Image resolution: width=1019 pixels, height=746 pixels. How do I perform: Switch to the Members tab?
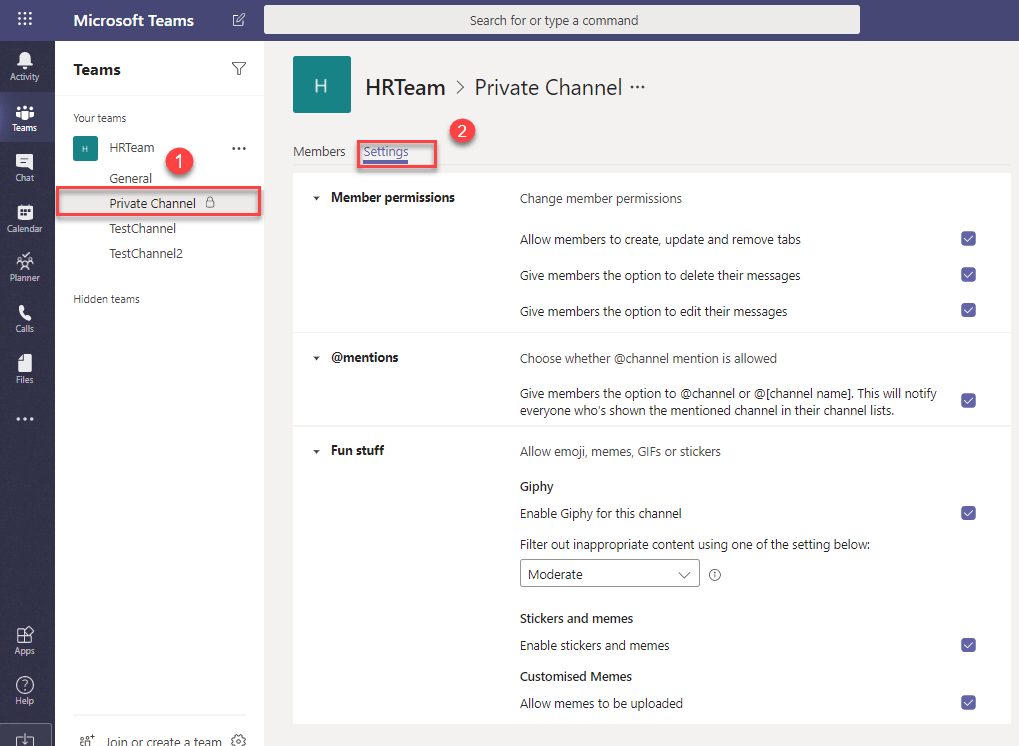(x=319, y=152)
